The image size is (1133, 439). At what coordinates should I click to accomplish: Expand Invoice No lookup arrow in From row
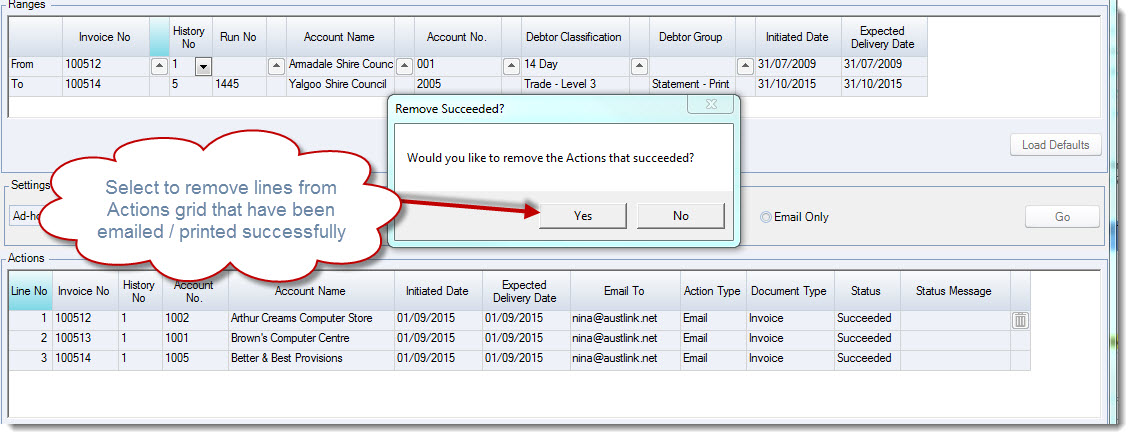(x=158, y=66)
